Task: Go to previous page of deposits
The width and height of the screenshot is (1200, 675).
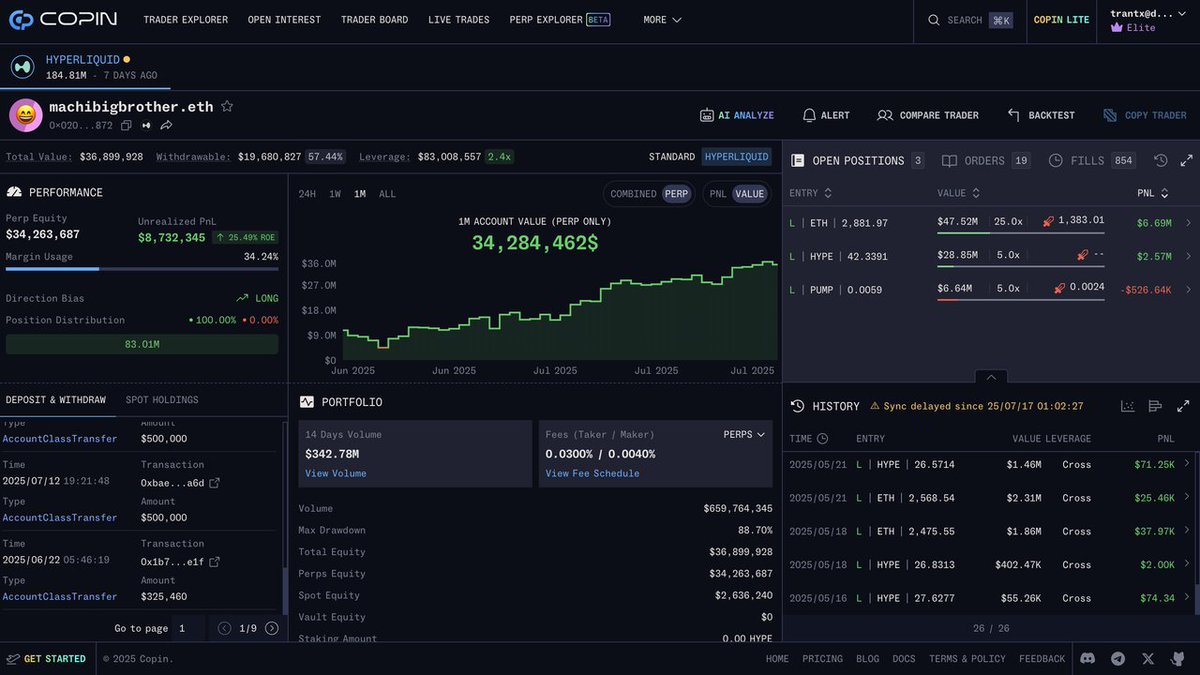Action: [x=225, y=628]
